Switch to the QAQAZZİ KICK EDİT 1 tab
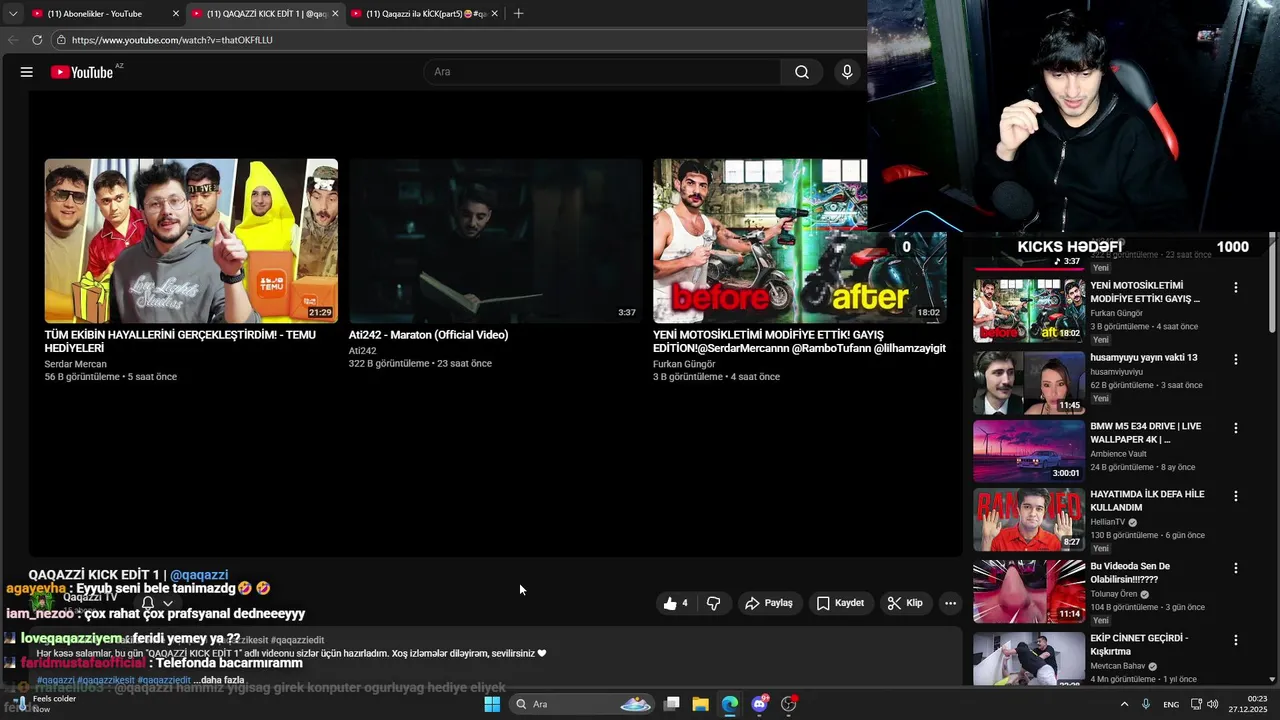 pyautogui.click(x=265, y=14)
